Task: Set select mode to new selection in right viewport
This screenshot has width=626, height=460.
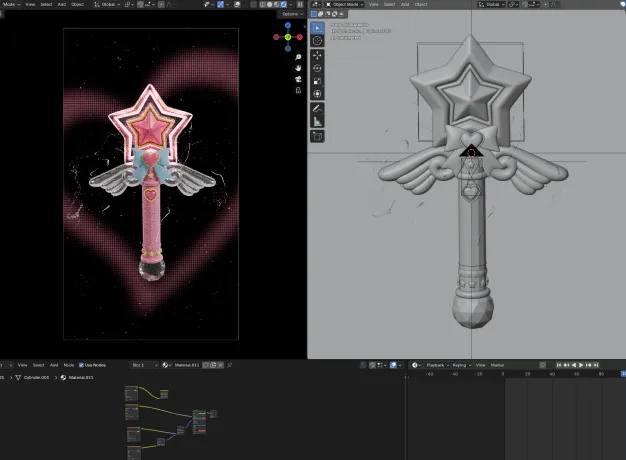Action: point(314,14)
